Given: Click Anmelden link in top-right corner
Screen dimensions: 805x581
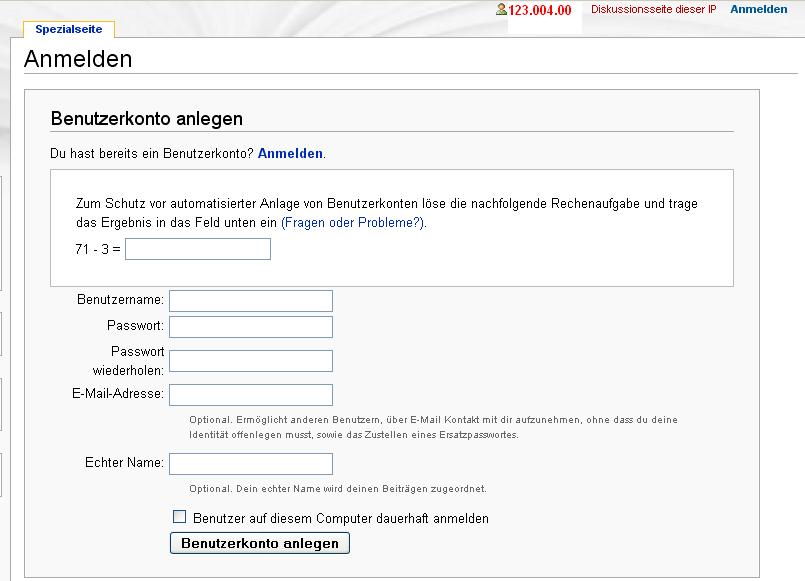Looking at the screenshot, I should click(x=758, y=9).
